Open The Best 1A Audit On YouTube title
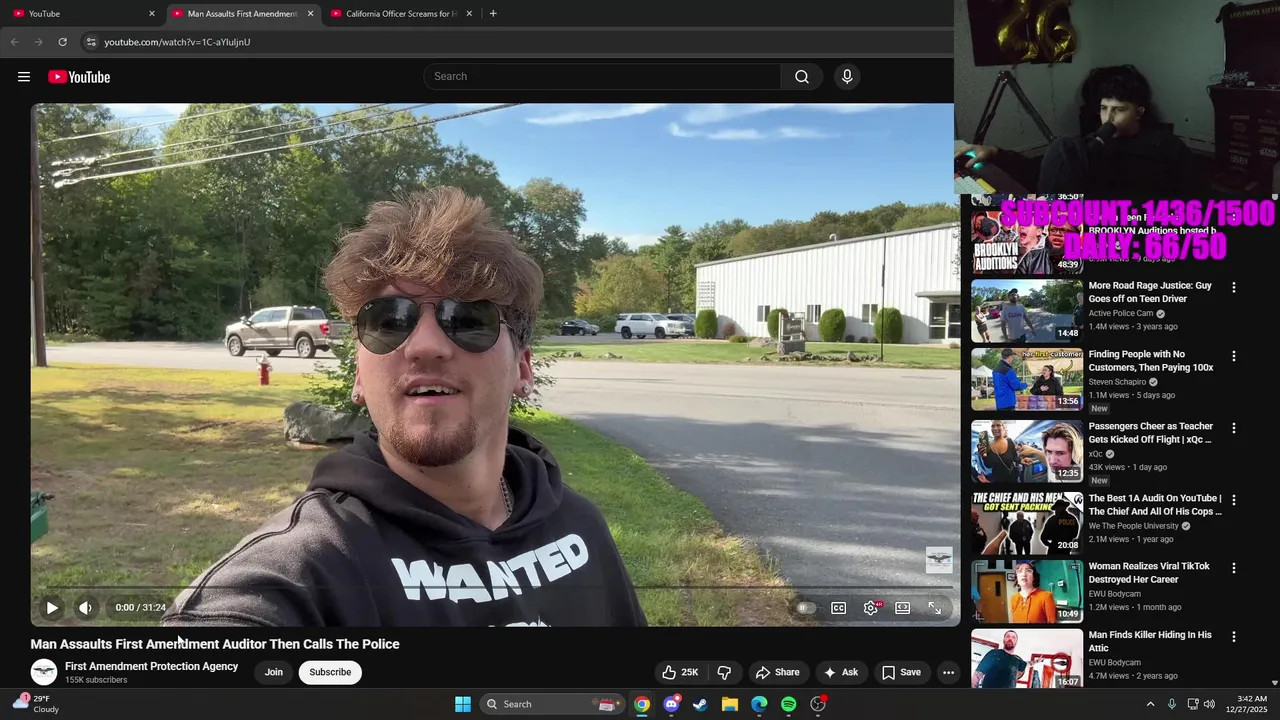1280x720 pixels. pos(1155,504)
